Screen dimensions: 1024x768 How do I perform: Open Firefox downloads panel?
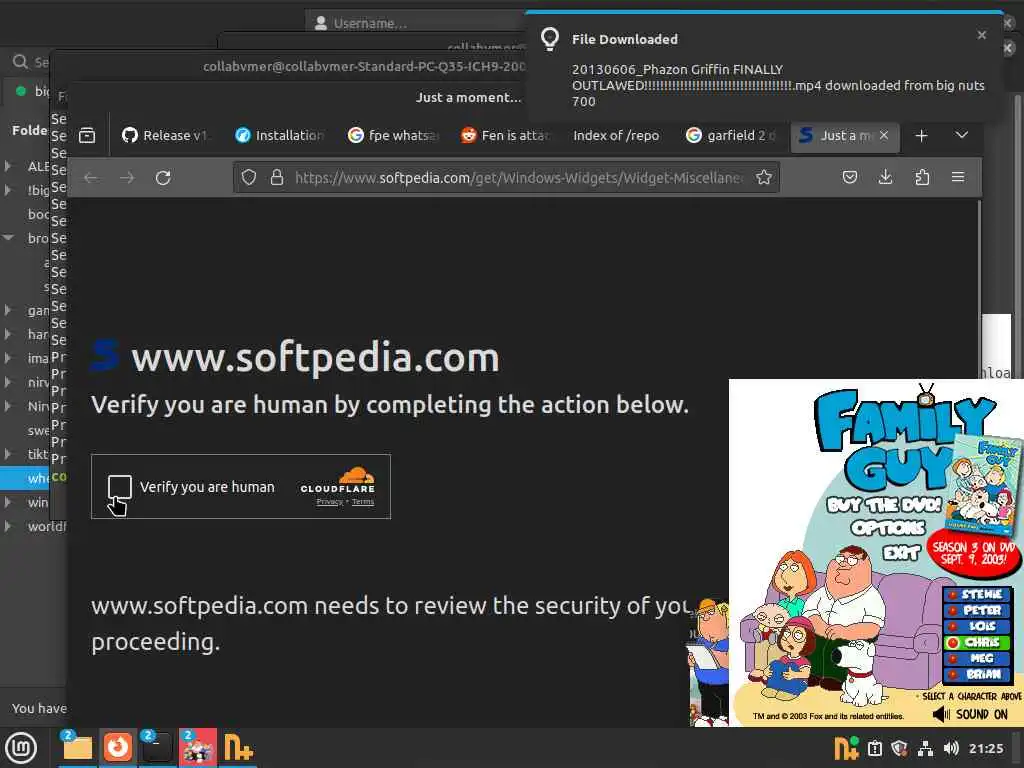(886, 177)
